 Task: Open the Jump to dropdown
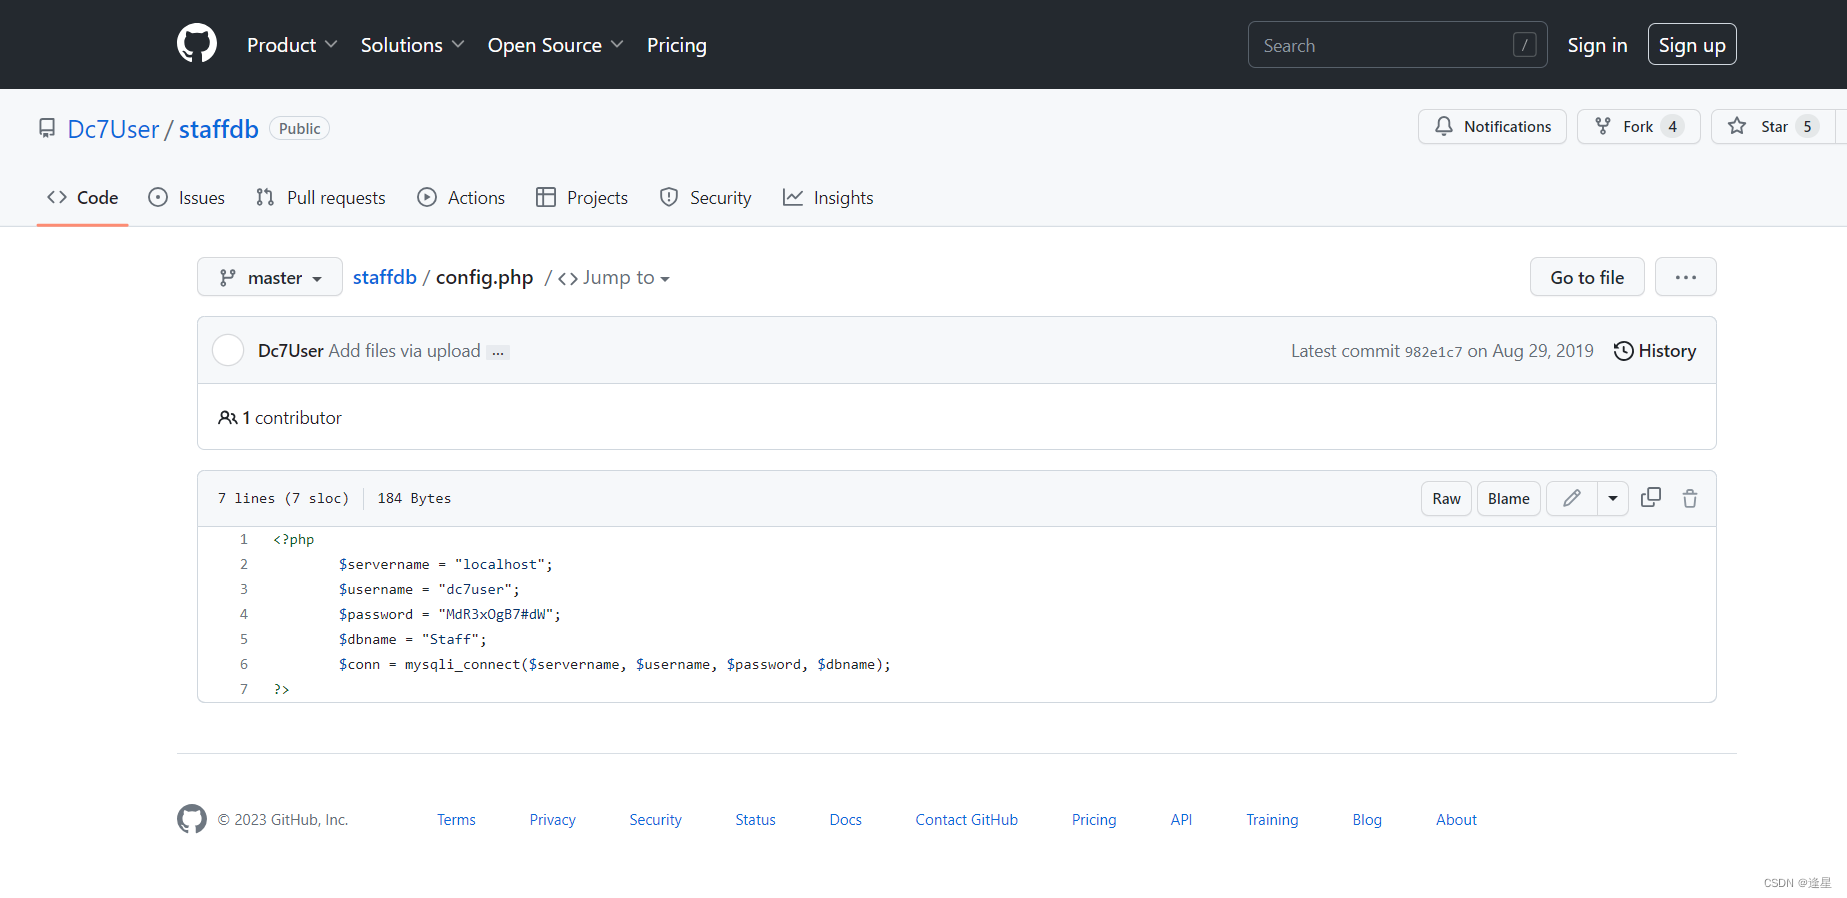(x=614, y=278)
